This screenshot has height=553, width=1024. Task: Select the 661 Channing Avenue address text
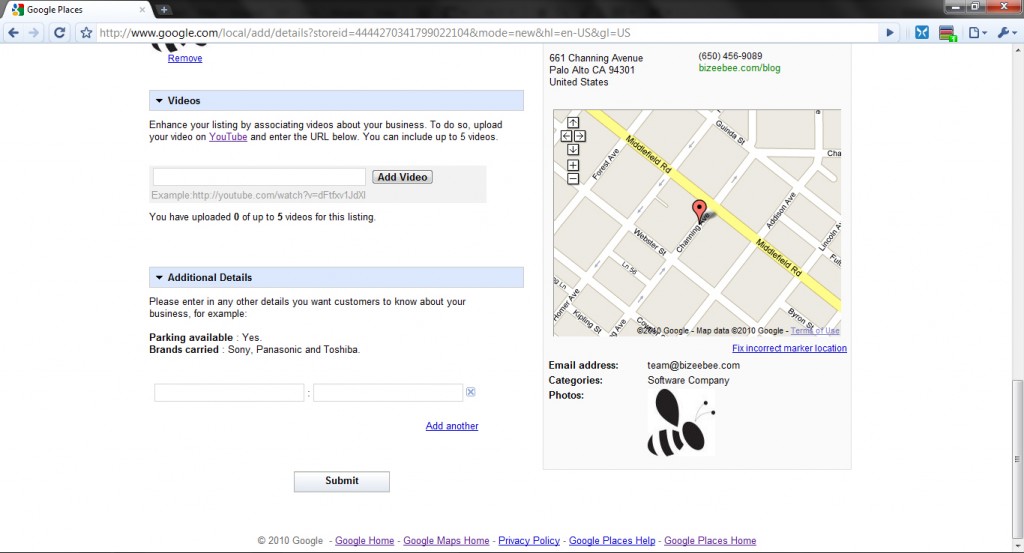point(596,58)
